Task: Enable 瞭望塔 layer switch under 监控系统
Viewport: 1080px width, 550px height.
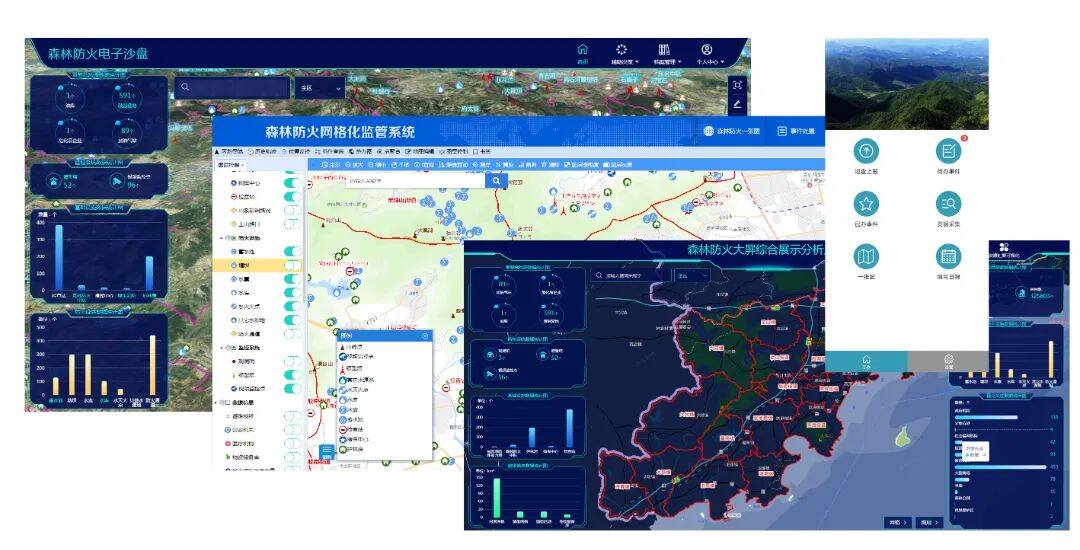Action: pos(292,375)
